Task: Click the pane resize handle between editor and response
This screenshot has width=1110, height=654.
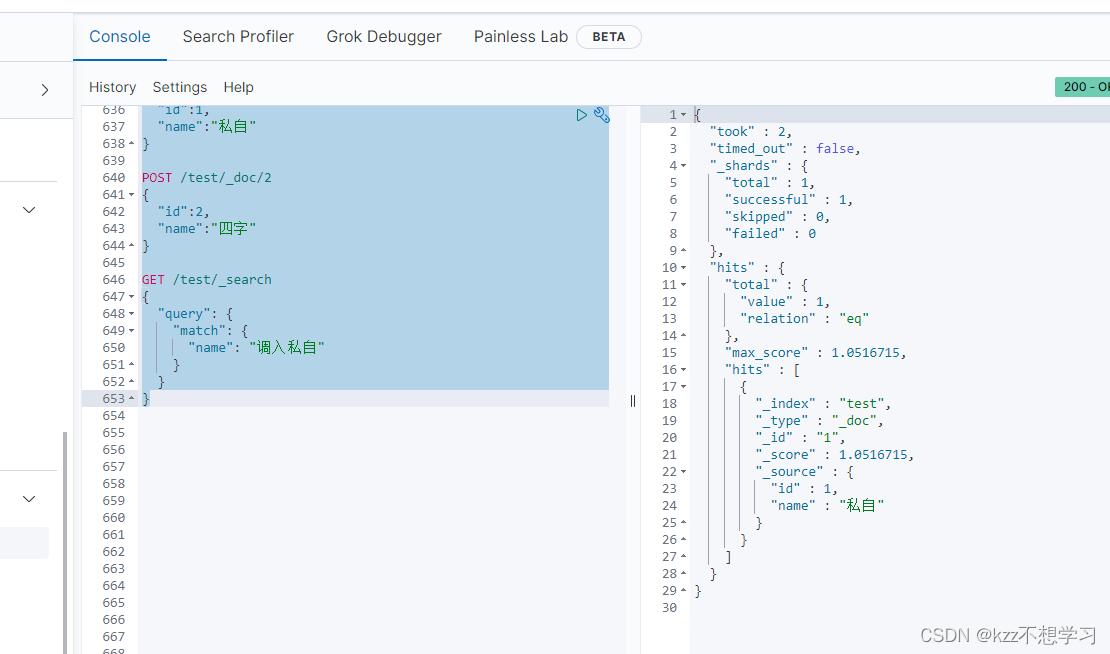Action: [x=633, y=401]
